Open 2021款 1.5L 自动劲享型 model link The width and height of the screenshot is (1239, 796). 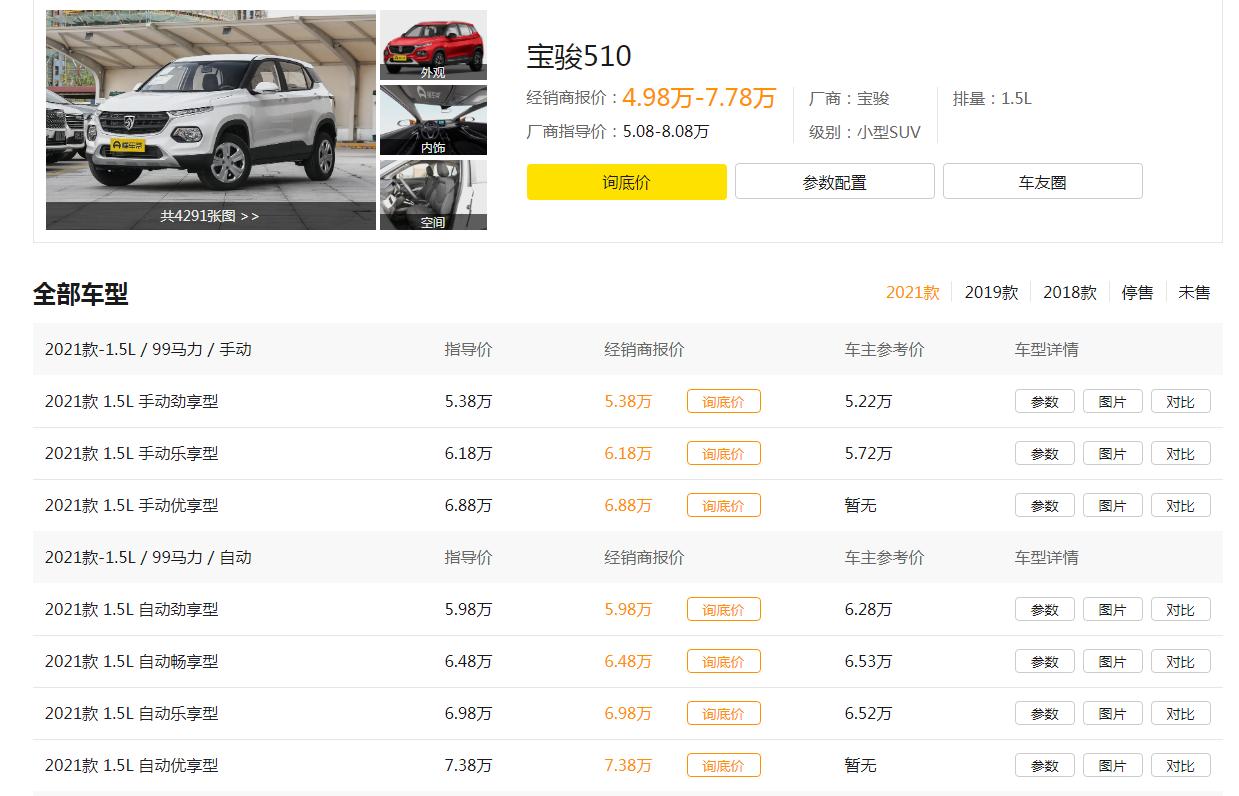131,609
